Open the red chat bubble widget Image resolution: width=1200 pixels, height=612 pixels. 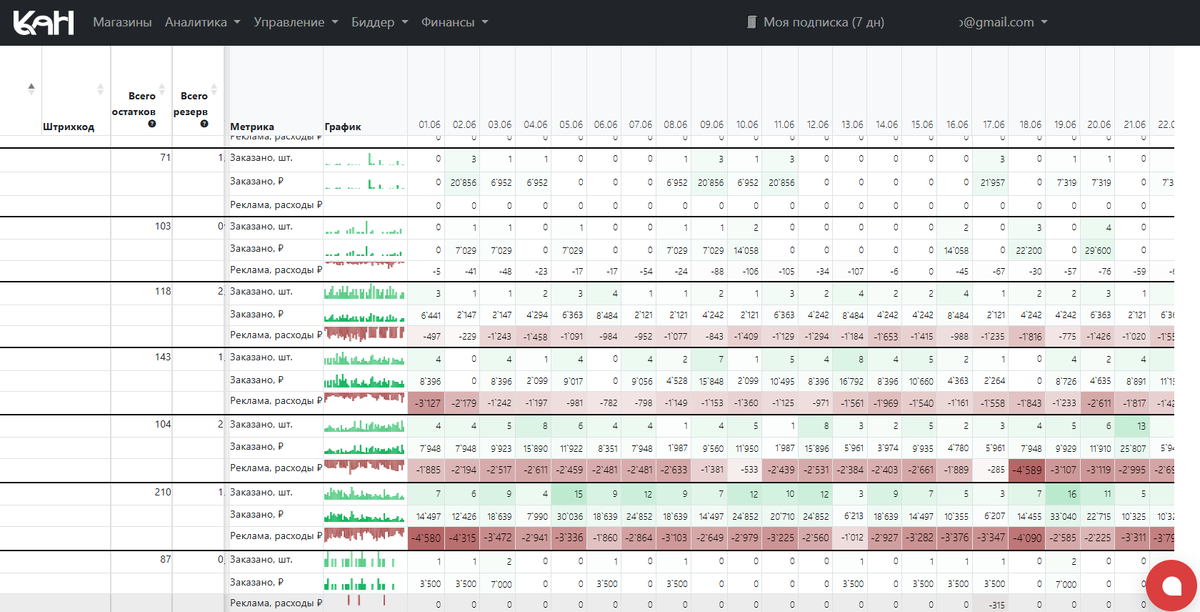[1171, 584]
